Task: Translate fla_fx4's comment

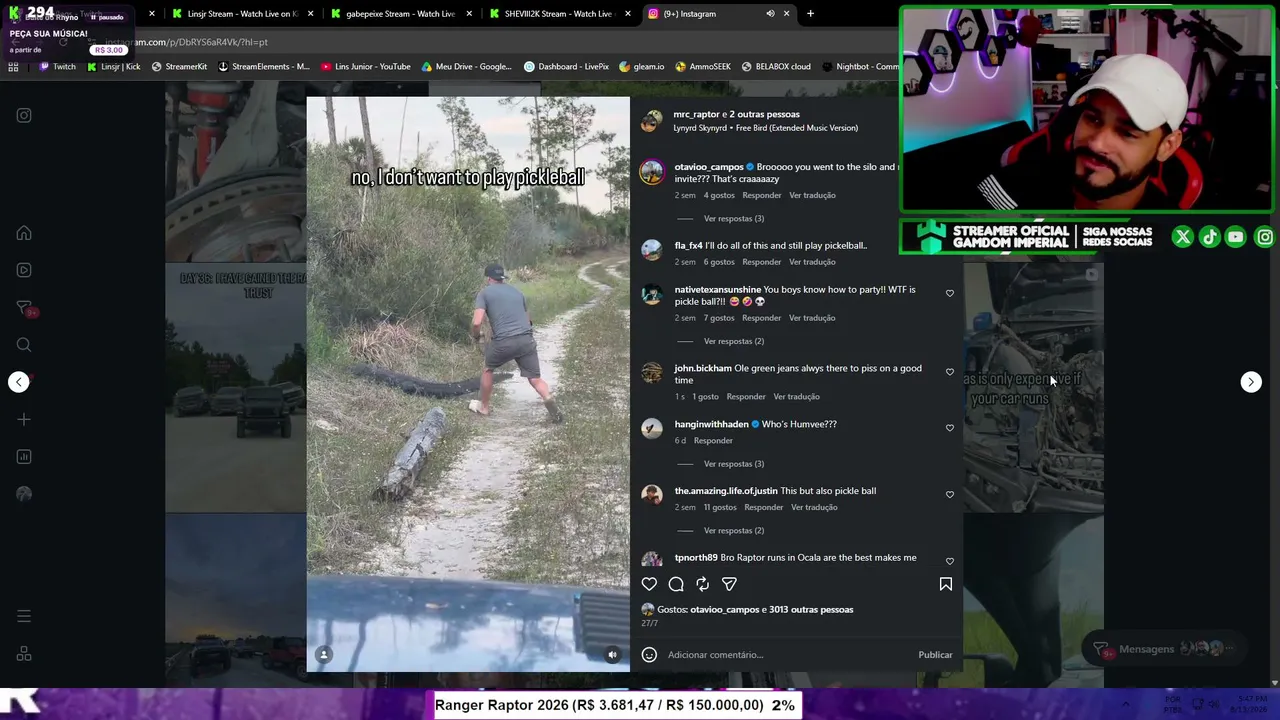Action: click(812, 262)
